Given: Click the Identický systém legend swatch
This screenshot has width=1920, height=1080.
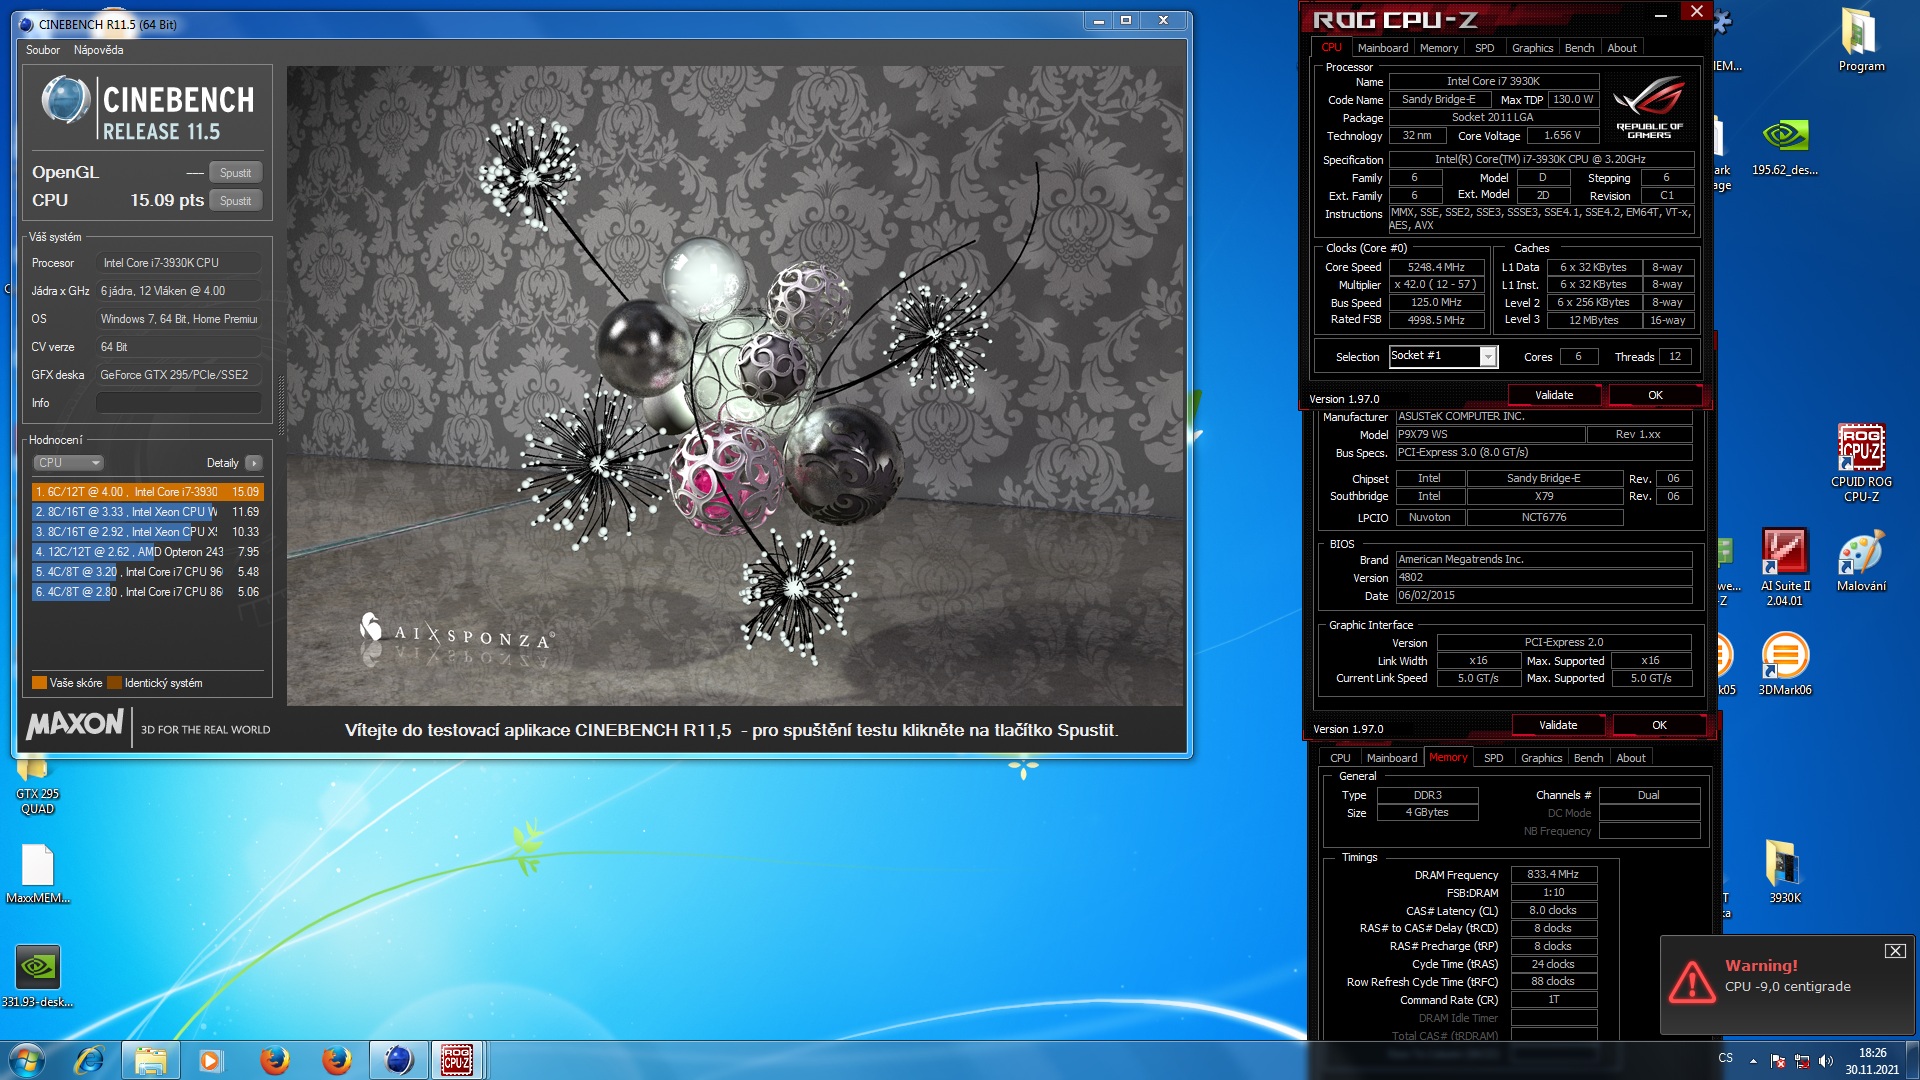Looking at the screenshot, I should click(114, 683).
